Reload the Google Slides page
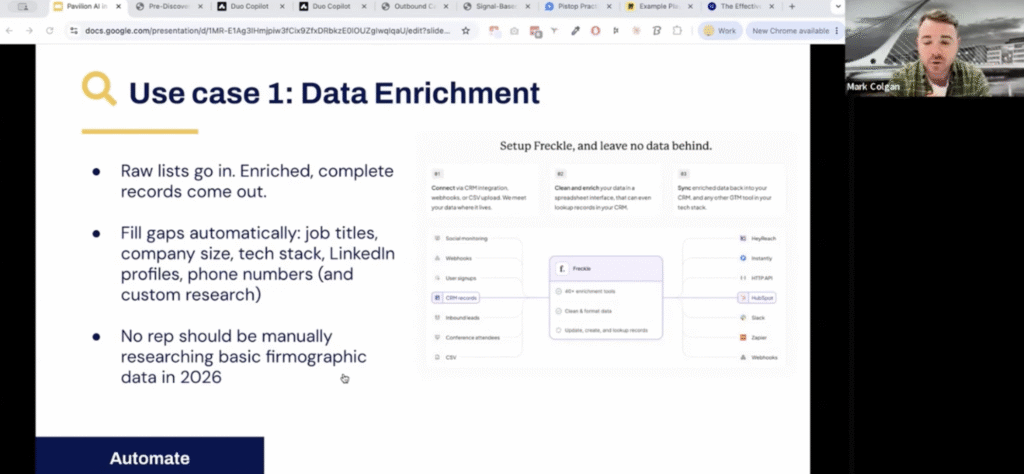 tap(50, 31)
